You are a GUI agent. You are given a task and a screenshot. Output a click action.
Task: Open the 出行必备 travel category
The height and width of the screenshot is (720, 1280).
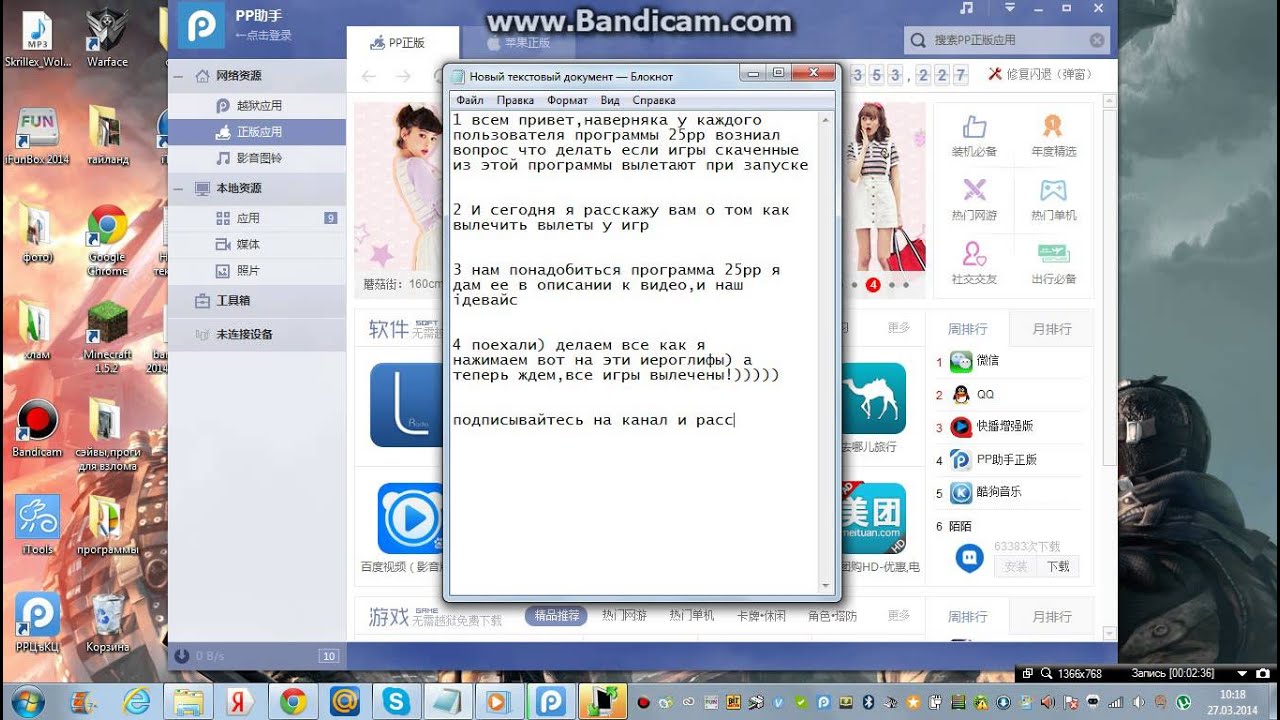(x=1053, y=263)
